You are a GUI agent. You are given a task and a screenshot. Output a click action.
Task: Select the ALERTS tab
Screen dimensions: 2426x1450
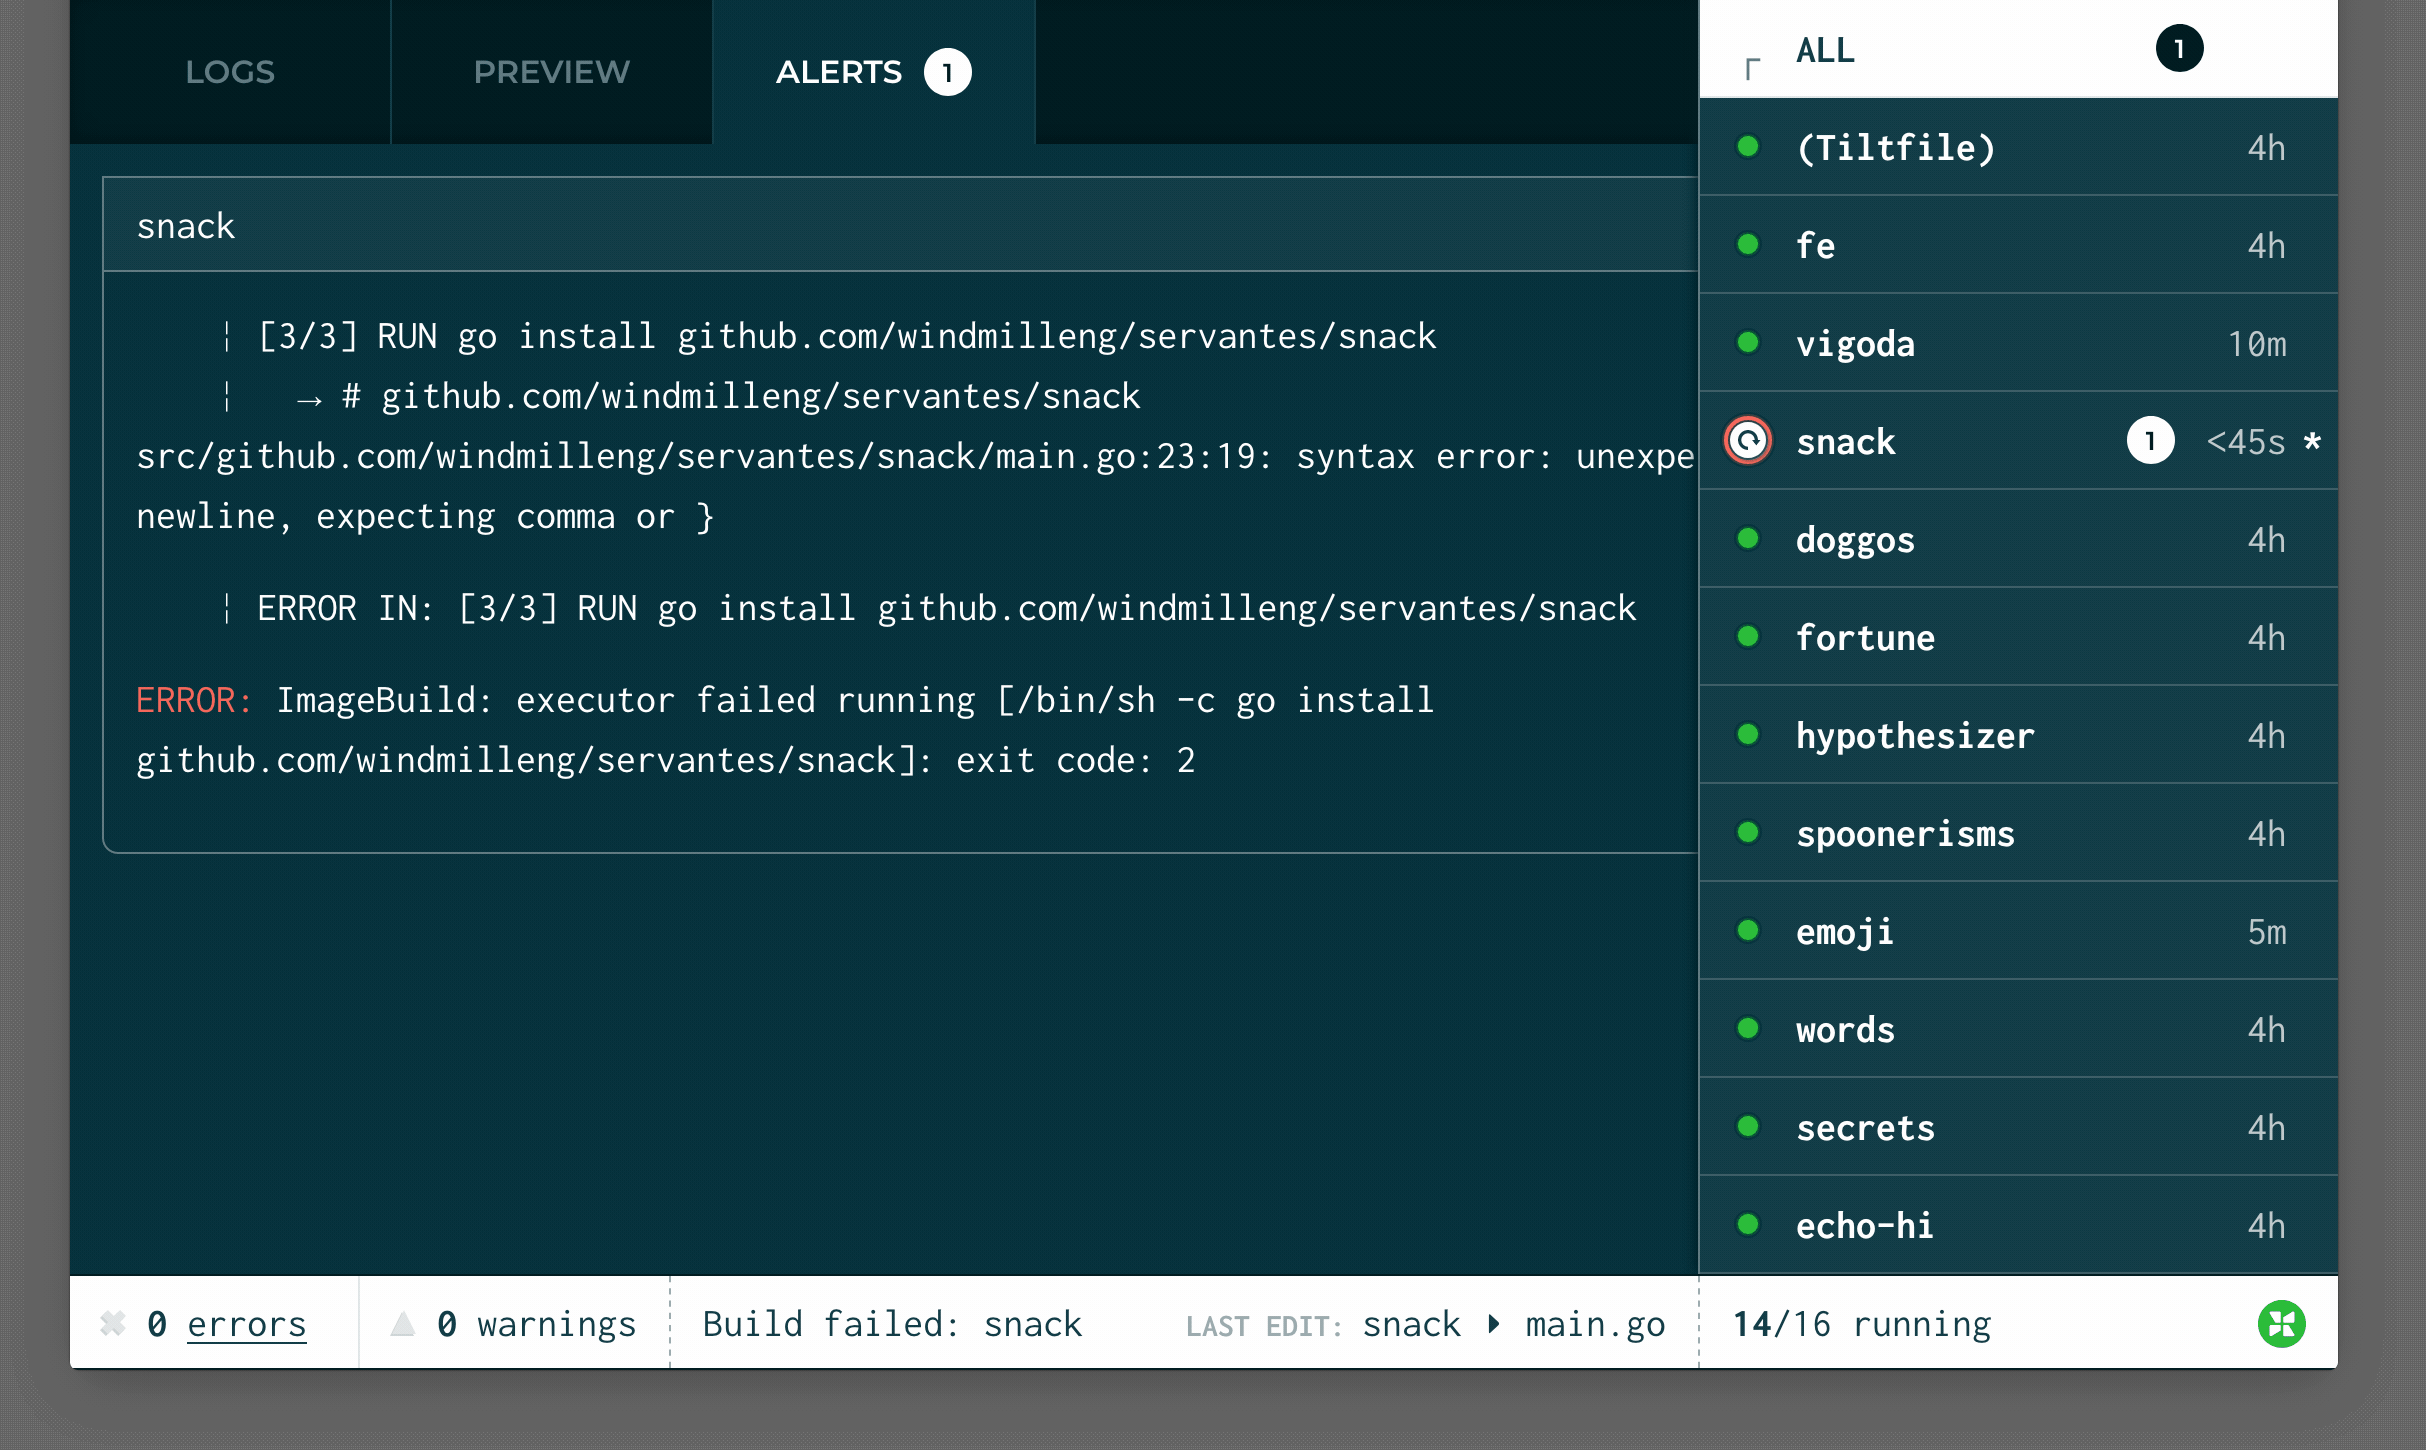(873, 72)
